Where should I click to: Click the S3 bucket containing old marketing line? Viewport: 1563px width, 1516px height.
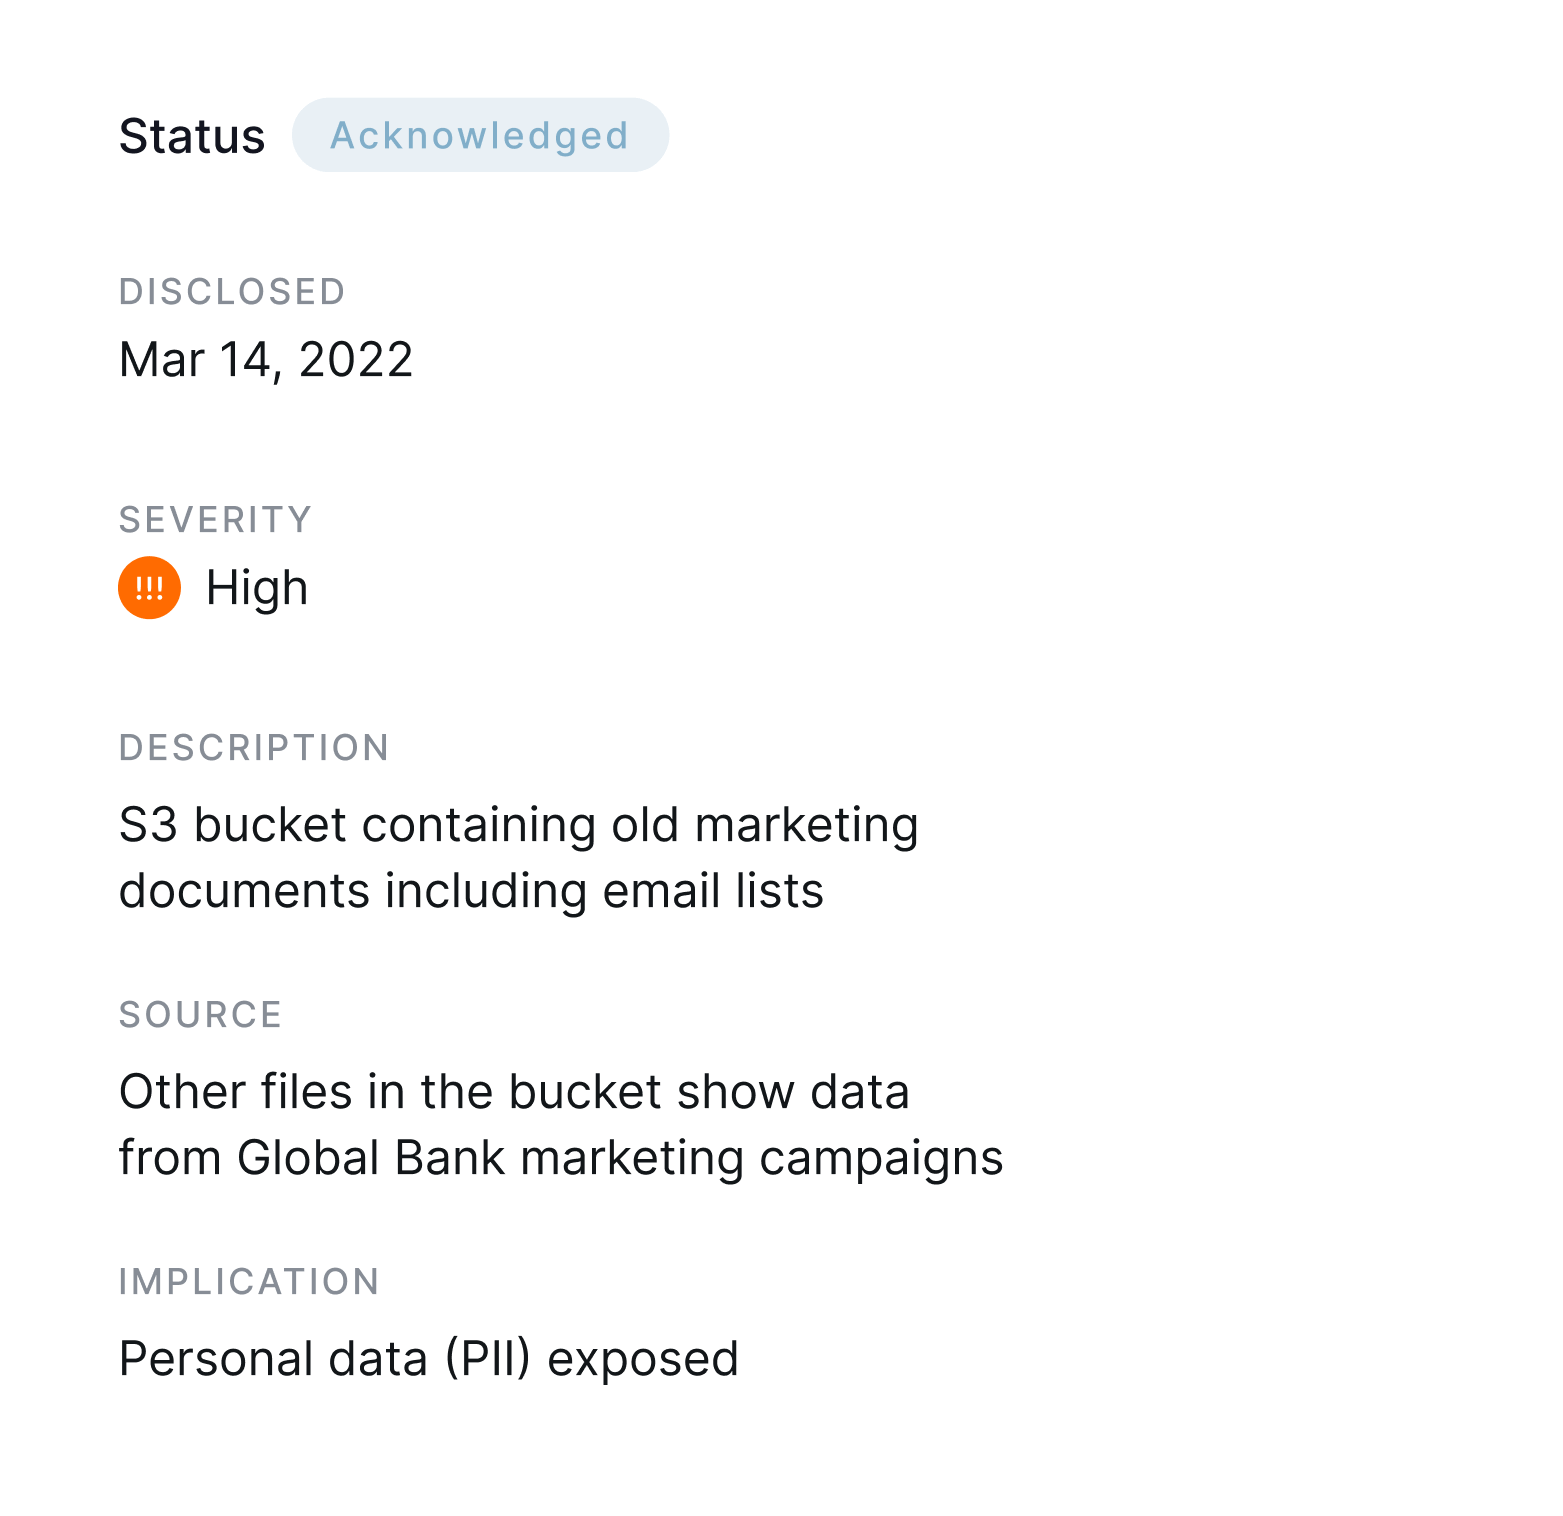click(519, 826)
